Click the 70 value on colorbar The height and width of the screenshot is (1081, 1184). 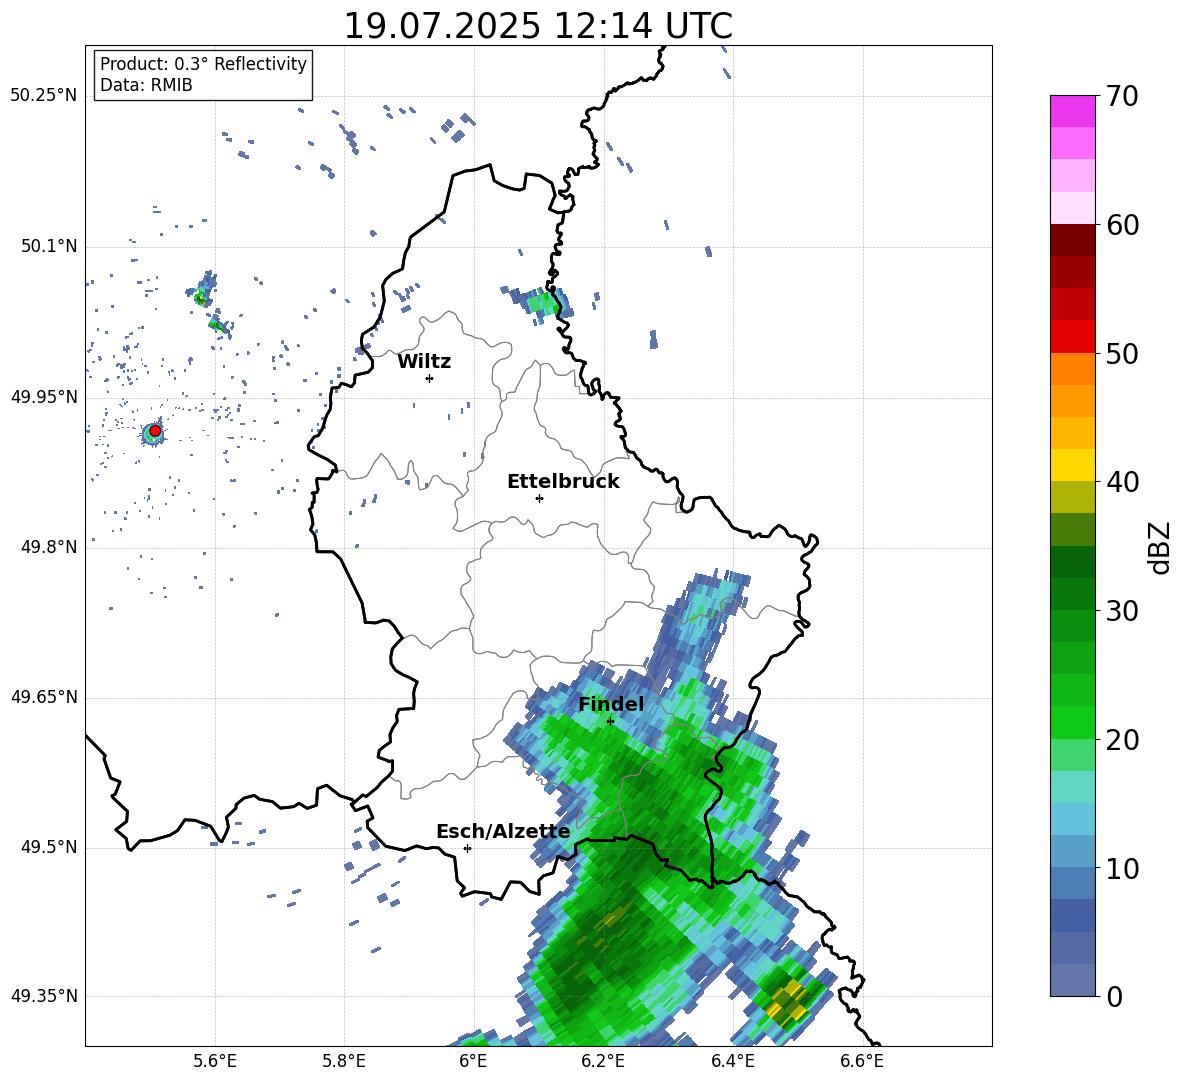point(1122,96)
